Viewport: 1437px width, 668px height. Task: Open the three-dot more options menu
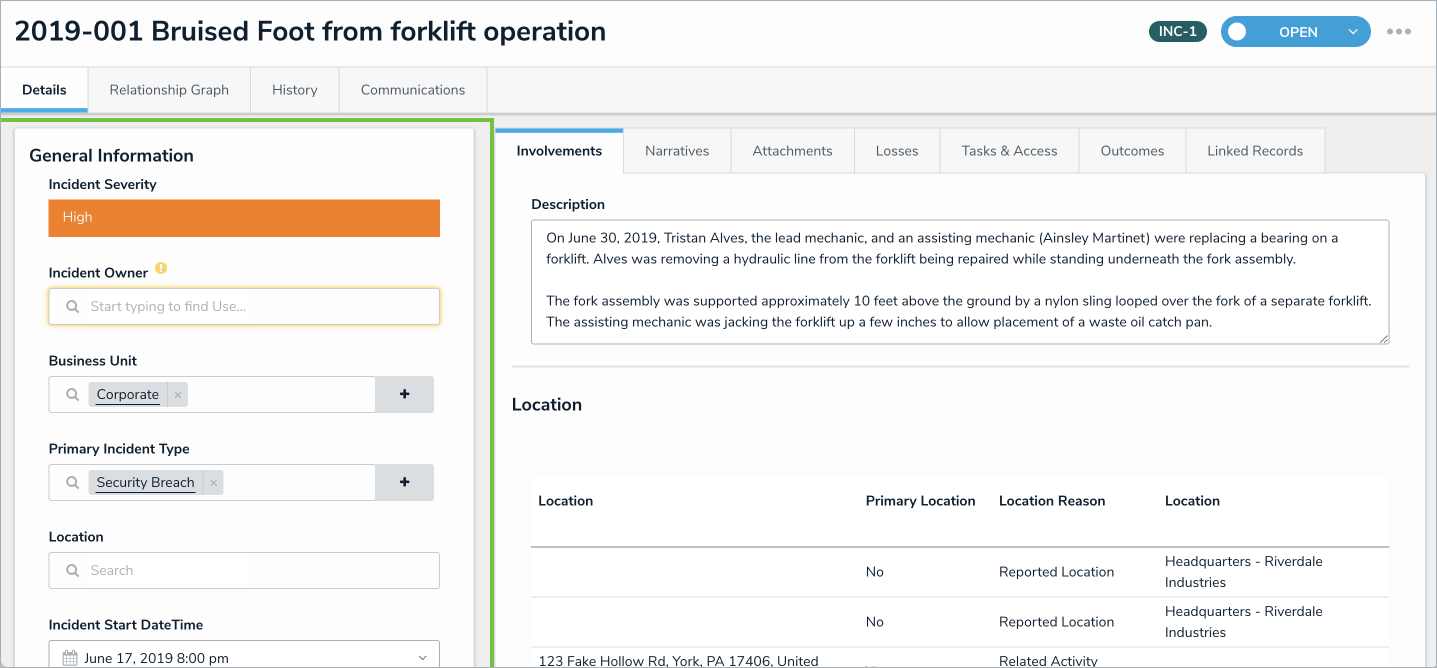(1398, 32)
